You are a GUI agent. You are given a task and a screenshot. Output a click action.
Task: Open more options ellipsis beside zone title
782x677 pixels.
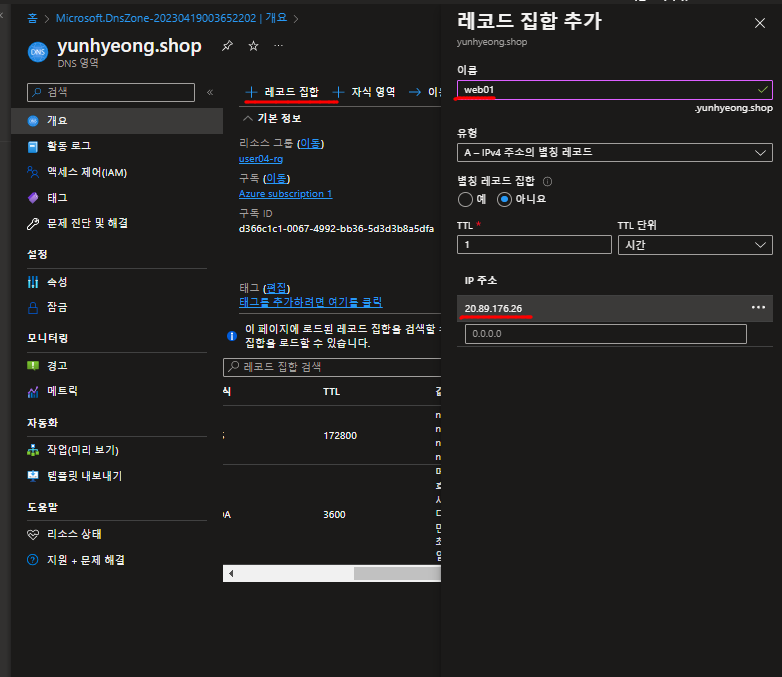coord(278,46)
